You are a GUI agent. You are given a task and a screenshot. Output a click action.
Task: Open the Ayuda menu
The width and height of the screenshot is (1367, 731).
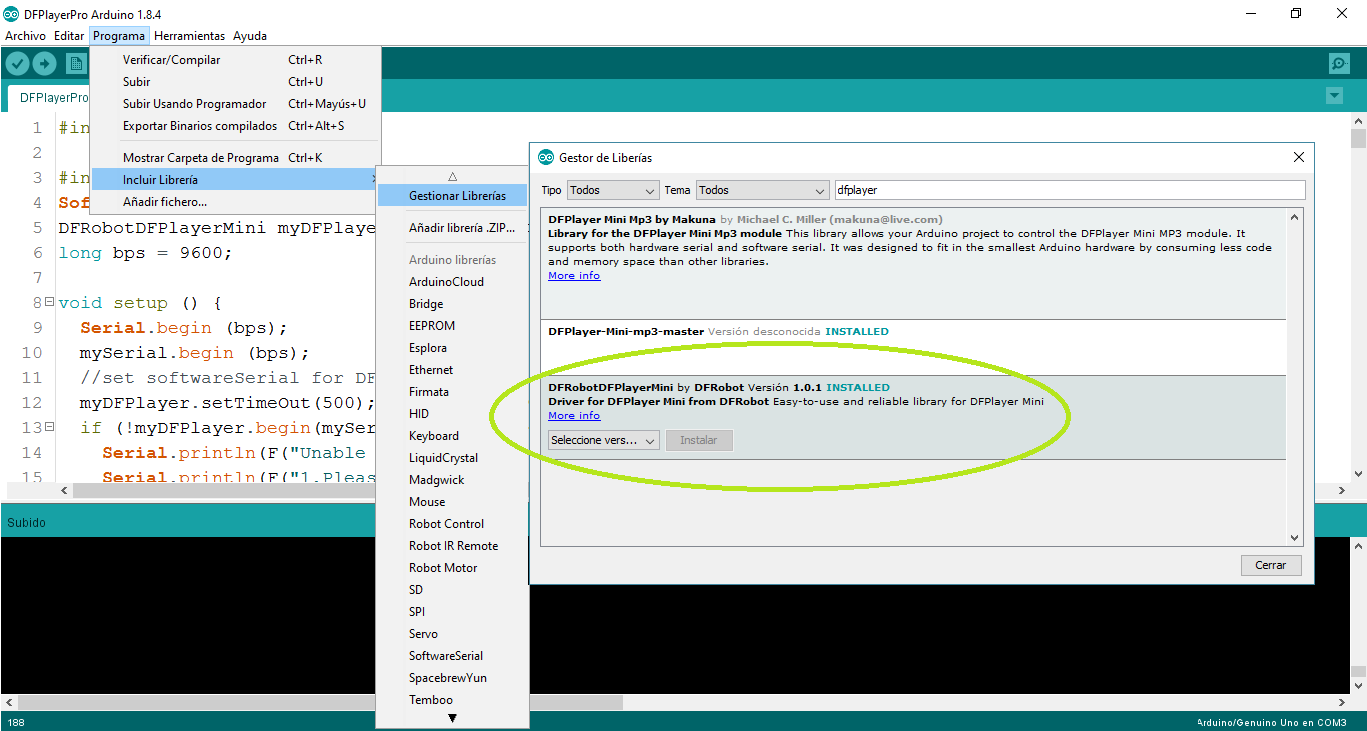click(x=250, y=36)
